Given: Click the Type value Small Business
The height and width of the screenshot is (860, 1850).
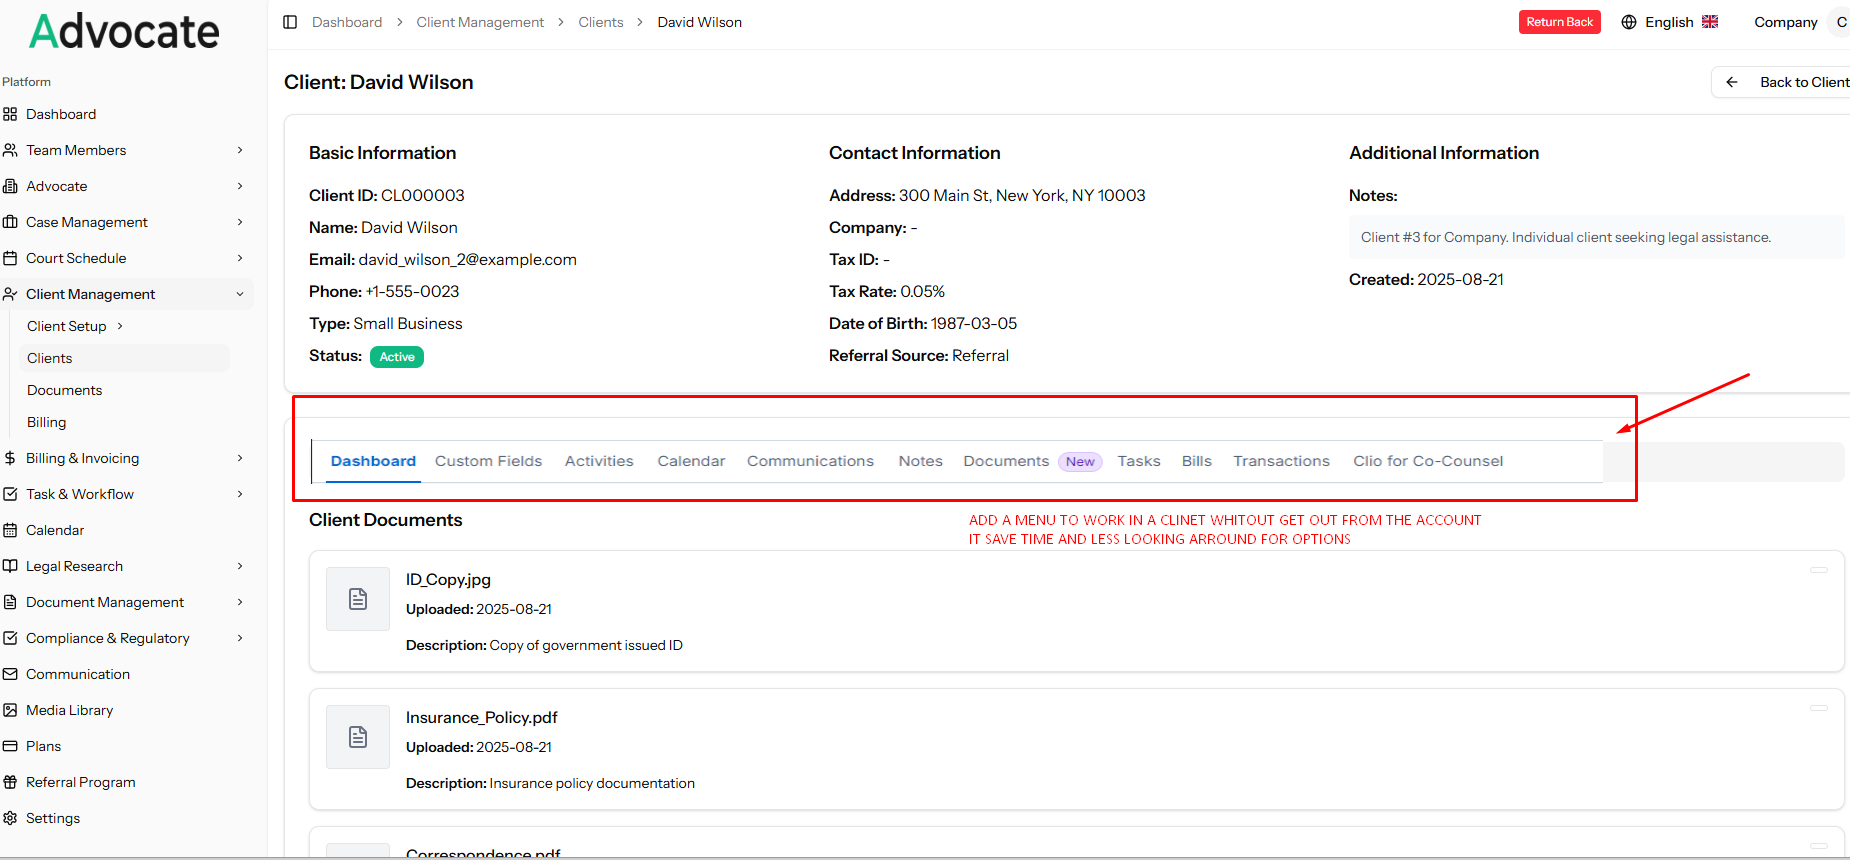Looking at the screenshot, I should 408,324.
